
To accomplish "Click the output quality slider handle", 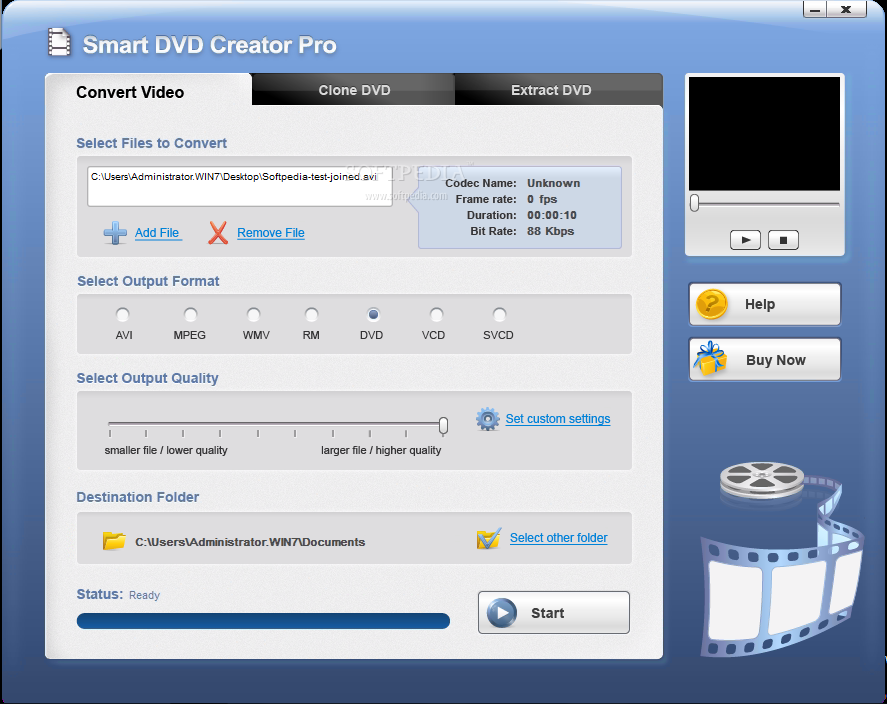I will [444, 426].
